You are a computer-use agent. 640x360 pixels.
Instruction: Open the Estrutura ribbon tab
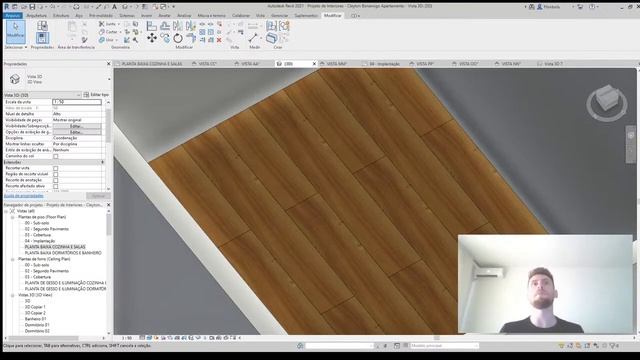pyautogui.click(x=61, y=16)
